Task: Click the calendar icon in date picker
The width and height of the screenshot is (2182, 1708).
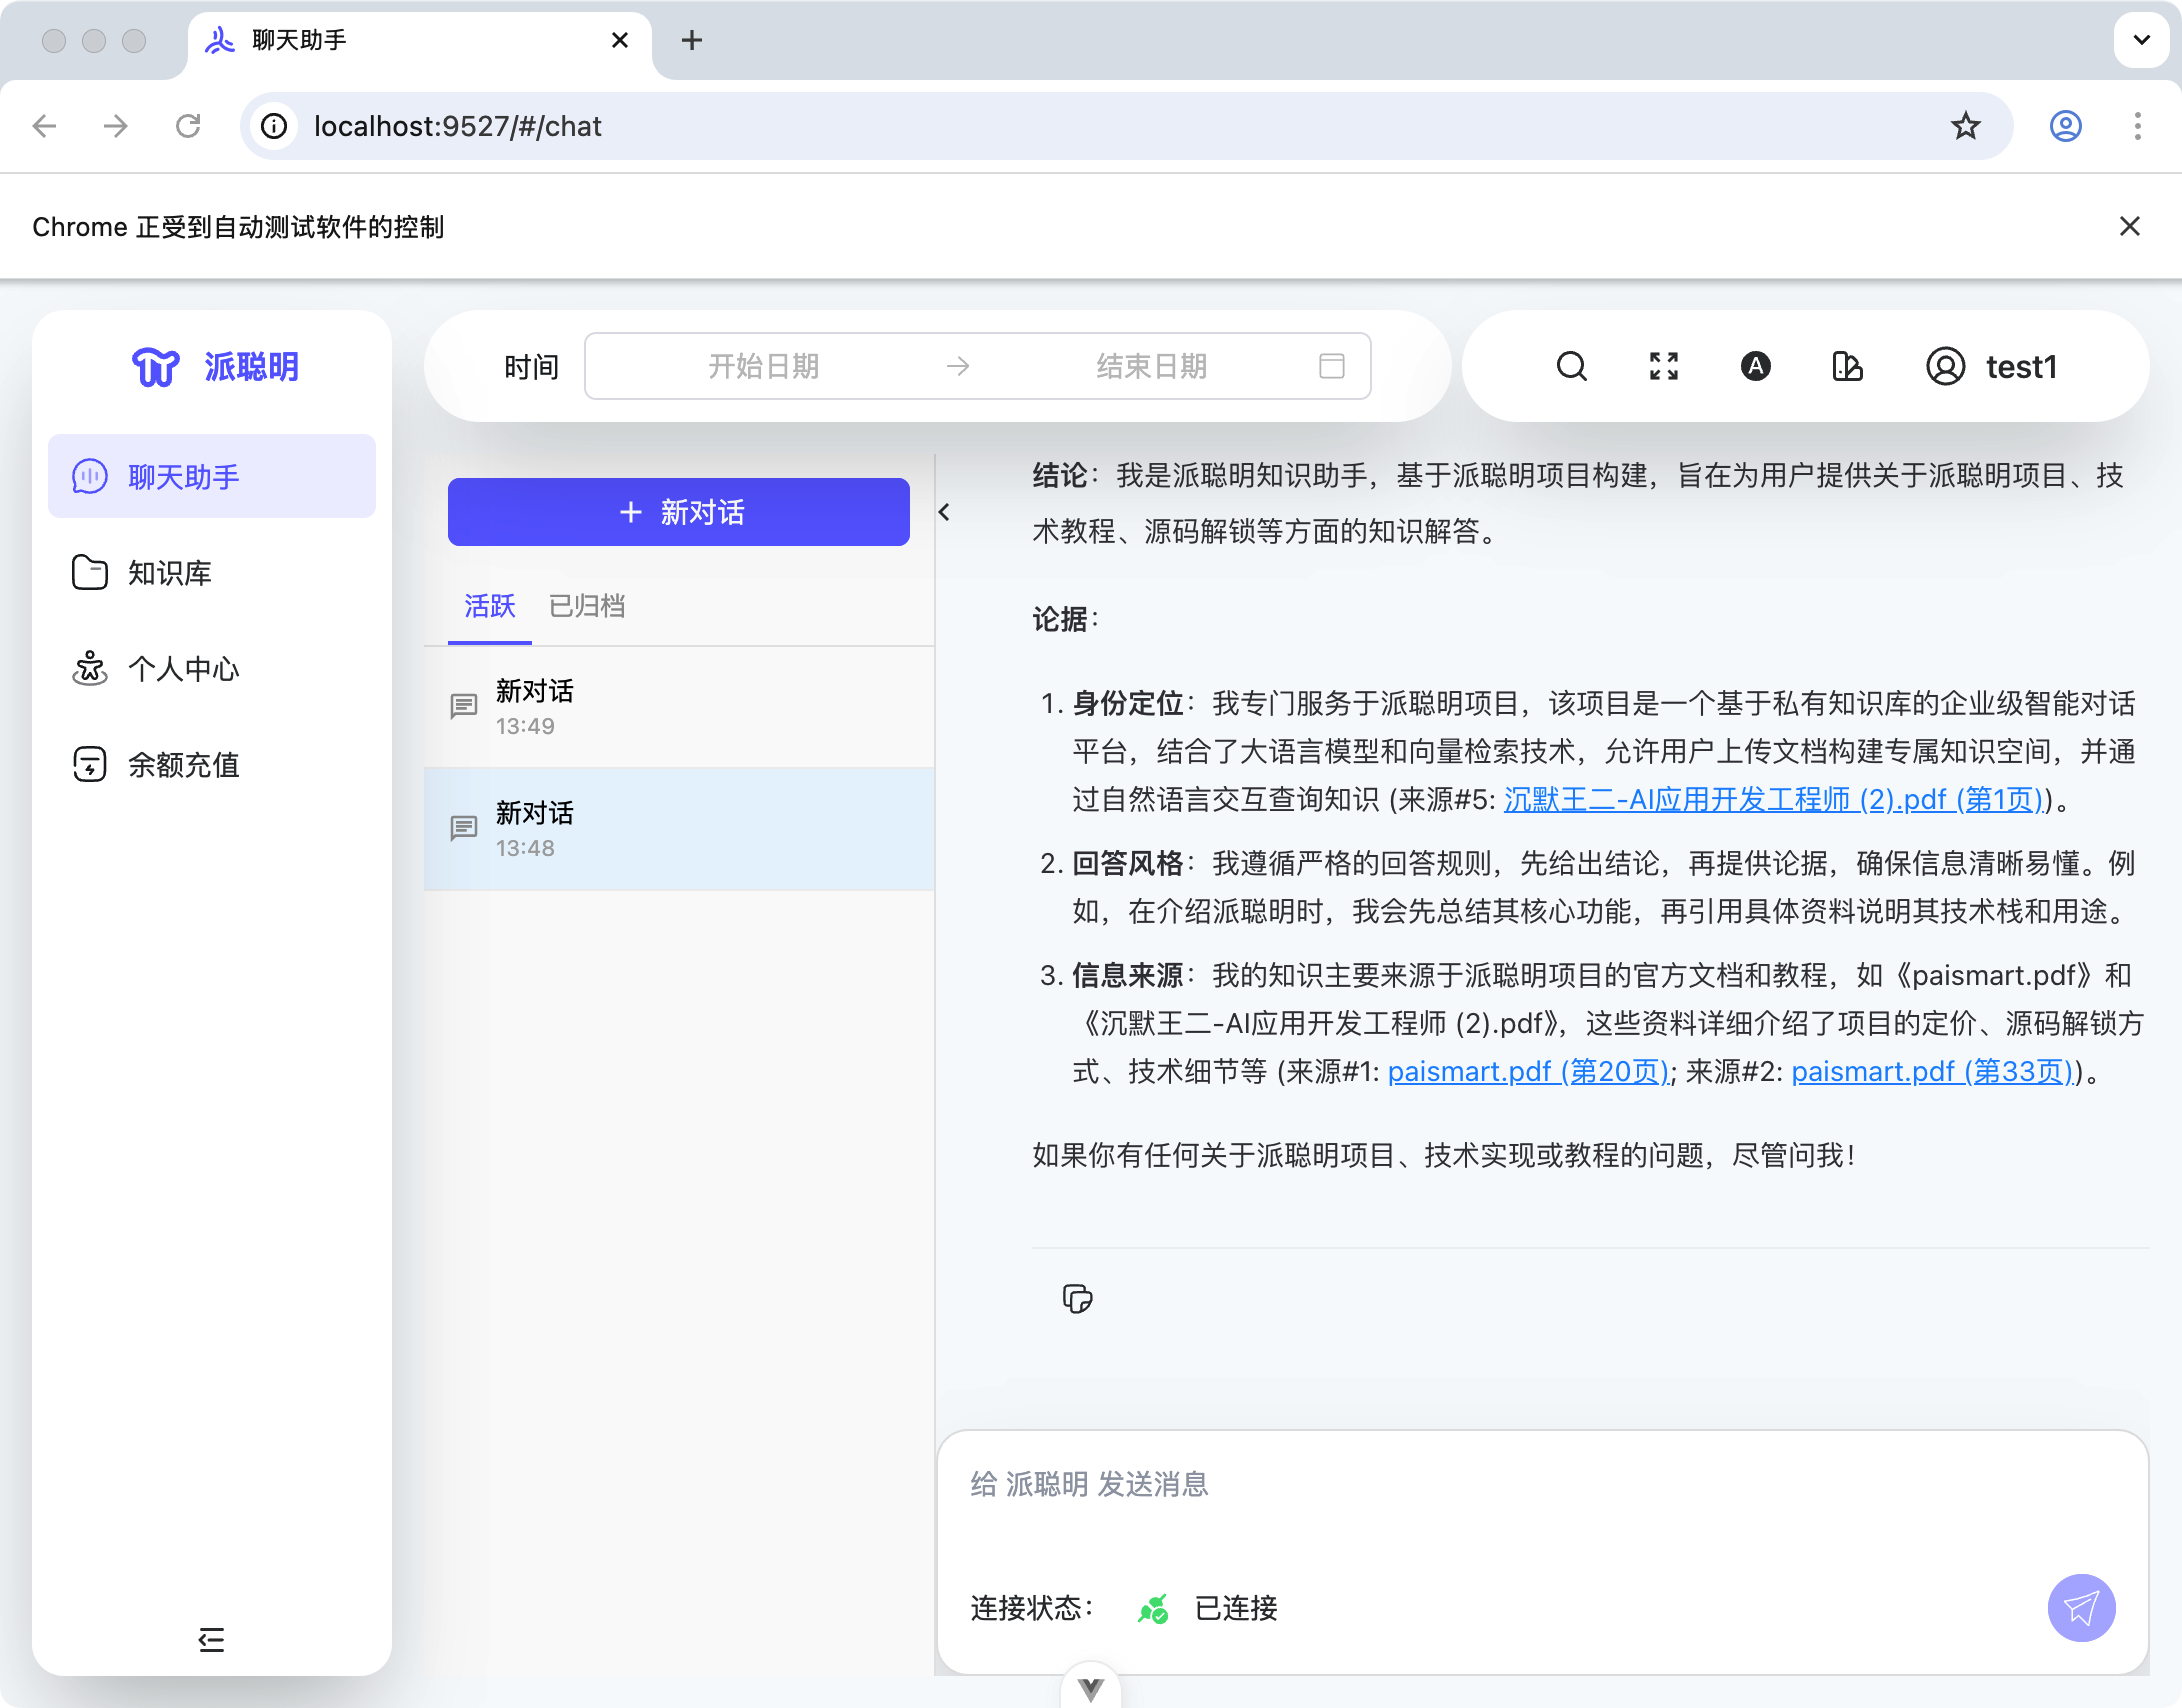Action: [1331, 366]
